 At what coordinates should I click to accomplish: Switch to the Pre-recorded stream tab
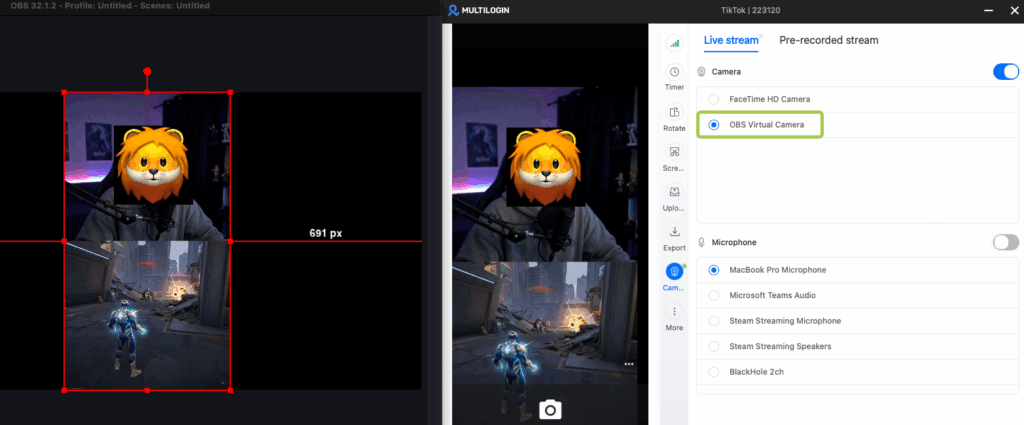click(x=829, y=40)
